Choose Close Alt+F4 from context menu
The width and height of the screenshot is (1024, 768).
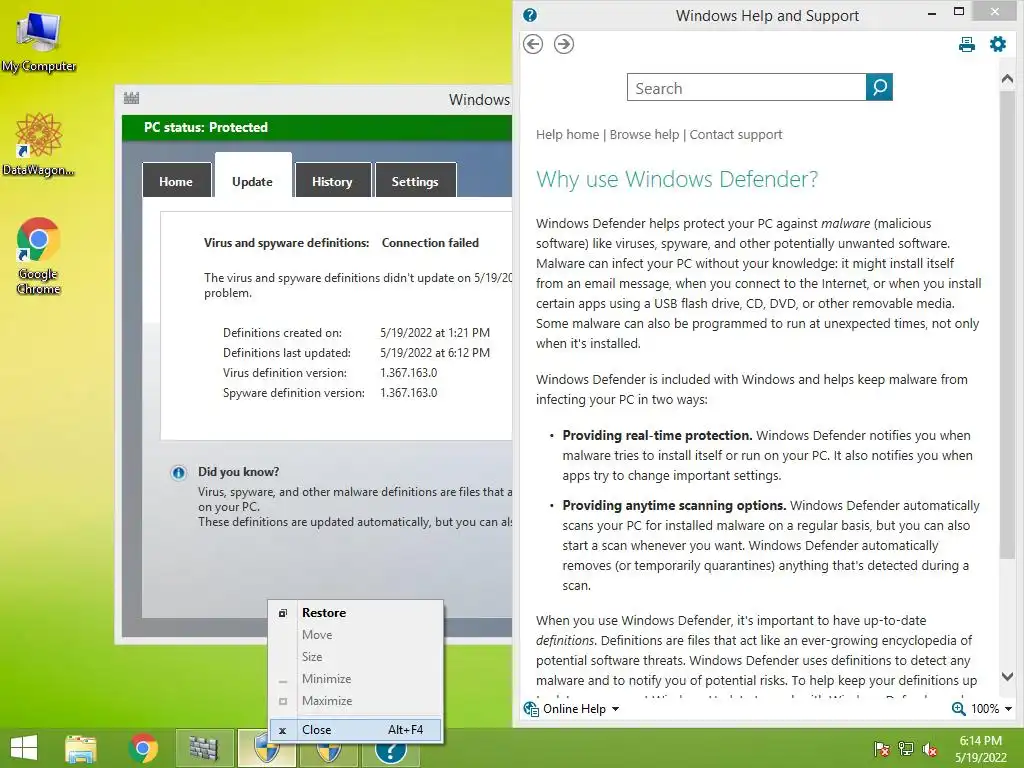[356, 729]
